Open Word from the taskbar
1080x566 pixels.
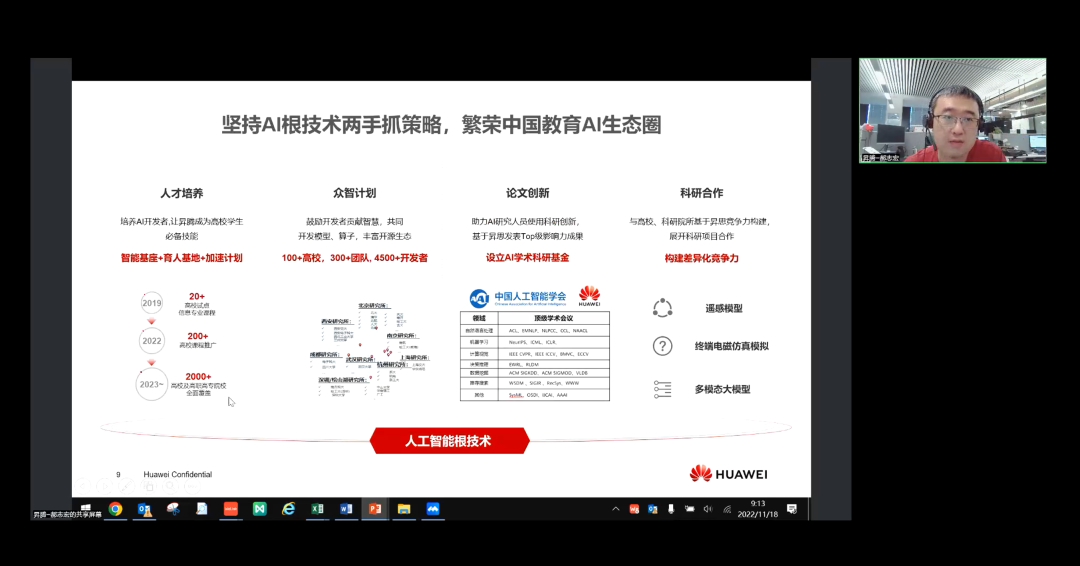347,509
